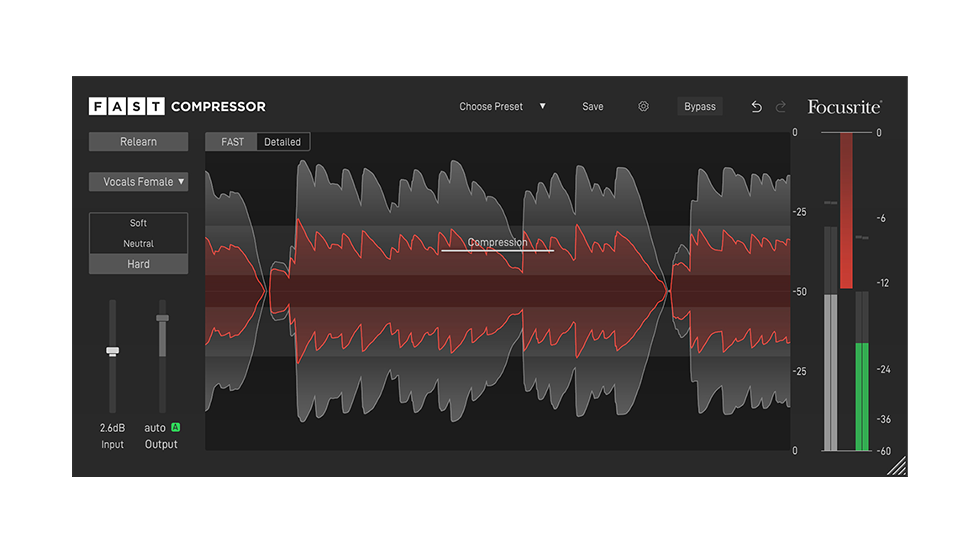Viewport: 980px width, 540px height.
Task: Click the Focusrite brand logo
Action: click(x=844, y=106)
